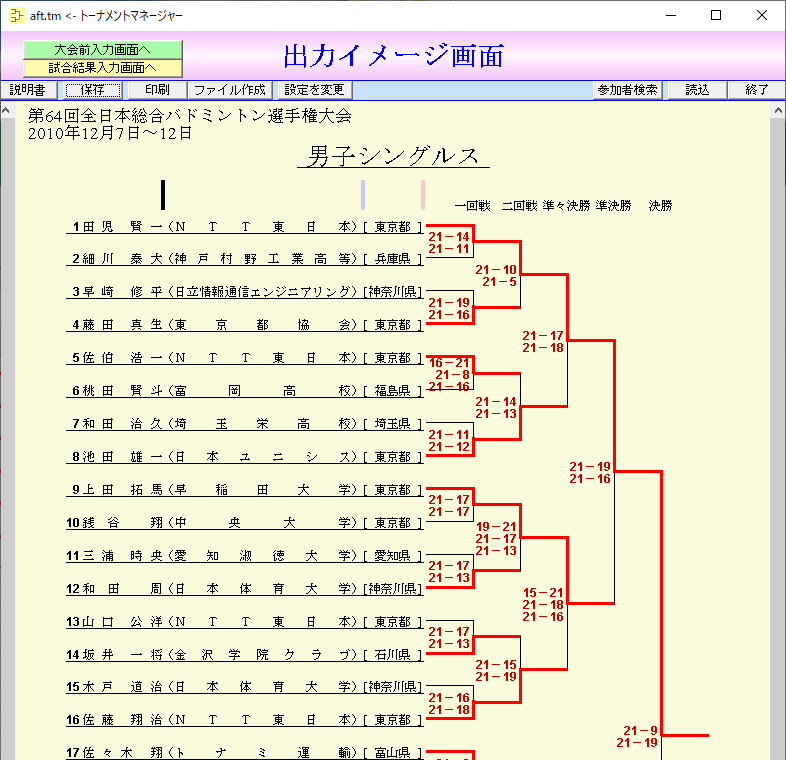Click score 21-11 21-12 of match 7-8
The width and height of the screenshot is (786, 760).
(x=449, y=441)
